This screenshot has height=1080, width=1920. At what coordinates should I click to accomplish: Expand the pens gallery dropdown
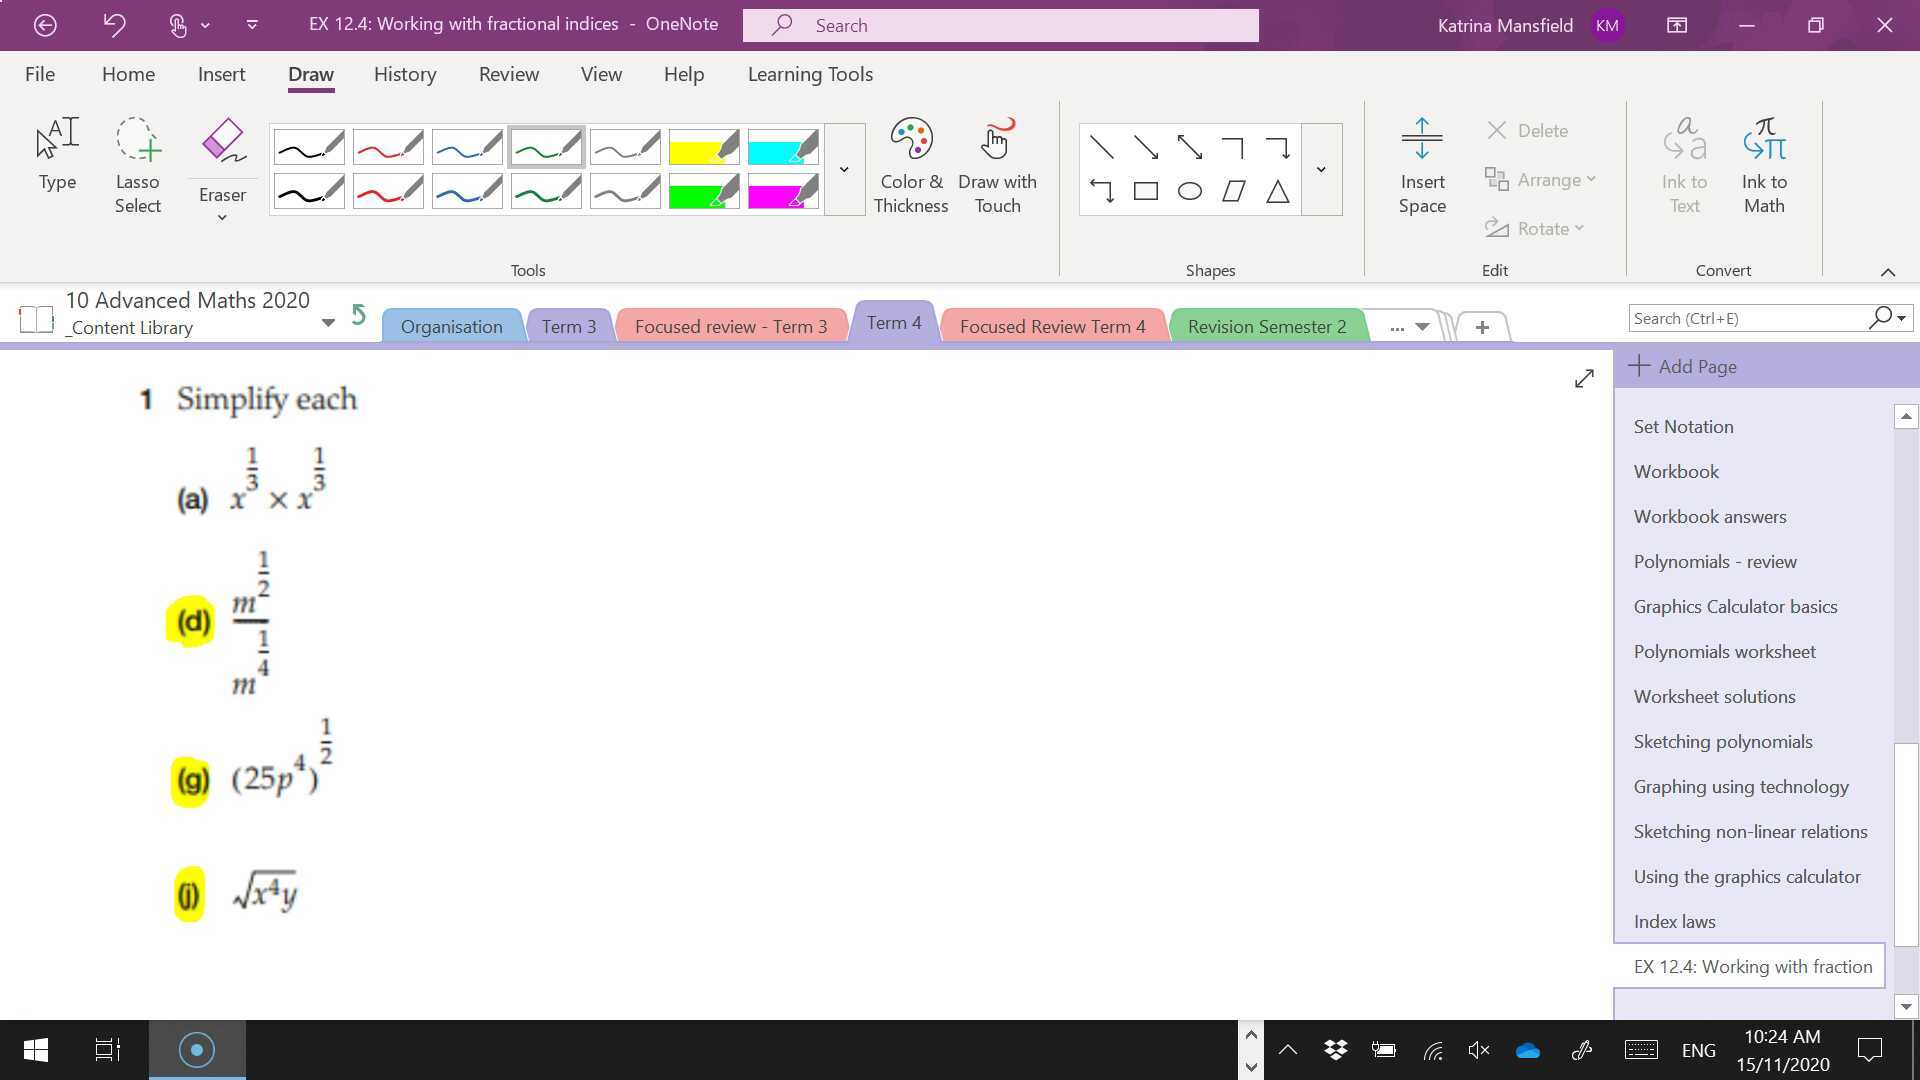click(x=843, y=170)
